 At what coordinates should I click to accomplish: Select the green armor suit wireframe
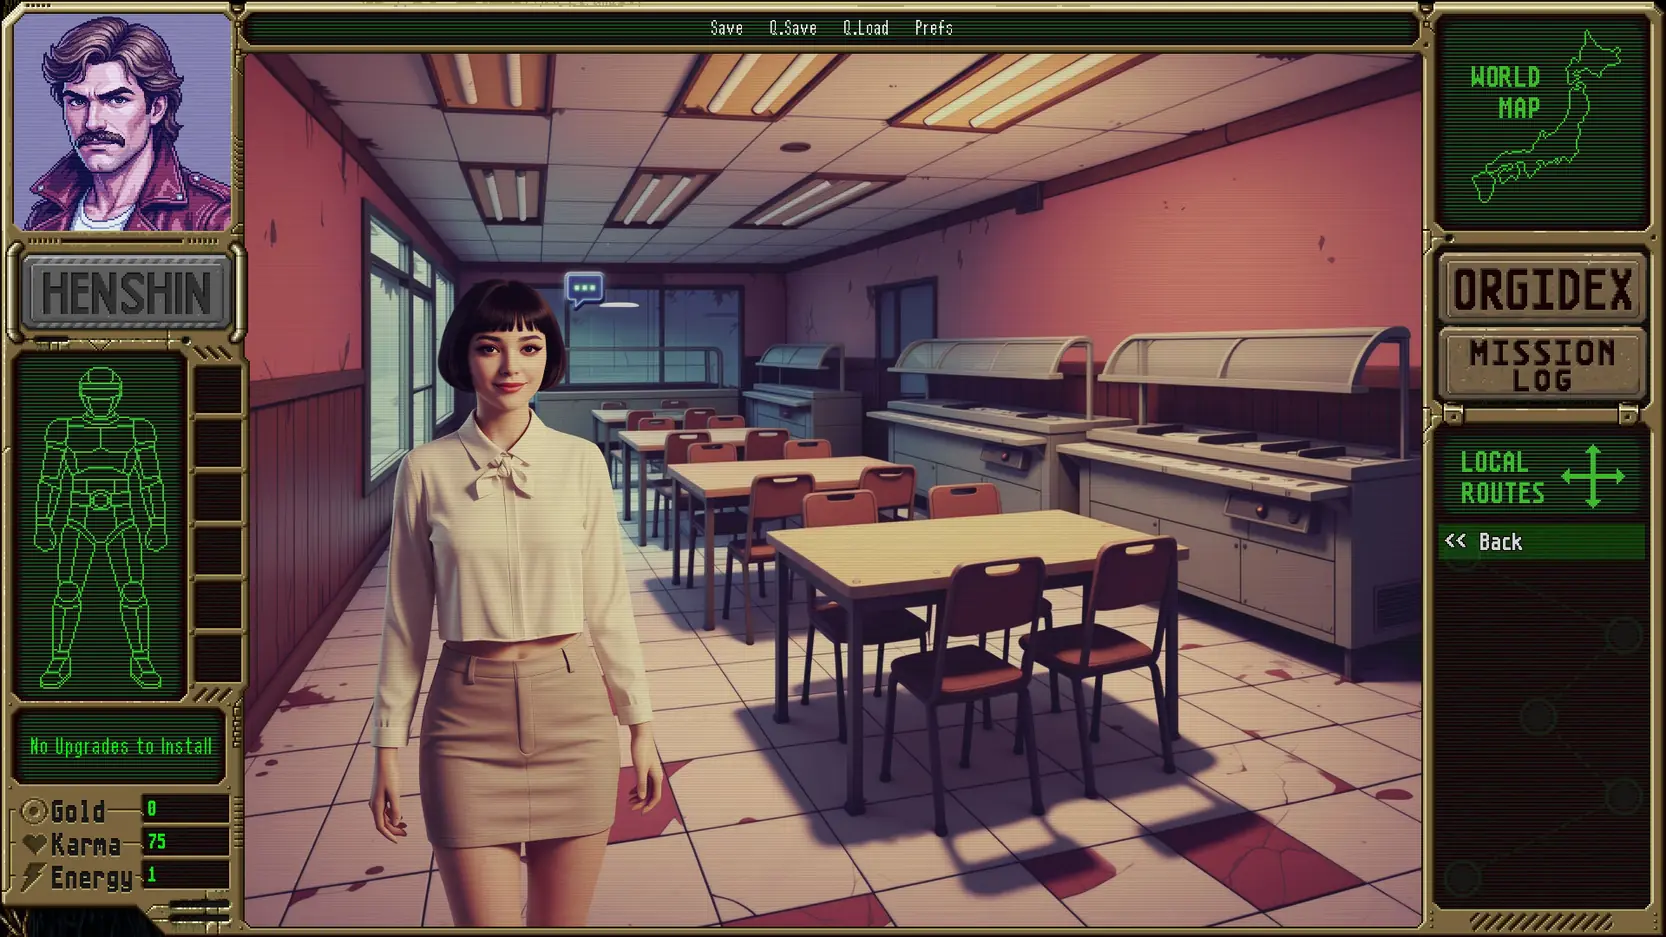coord(100,527)
